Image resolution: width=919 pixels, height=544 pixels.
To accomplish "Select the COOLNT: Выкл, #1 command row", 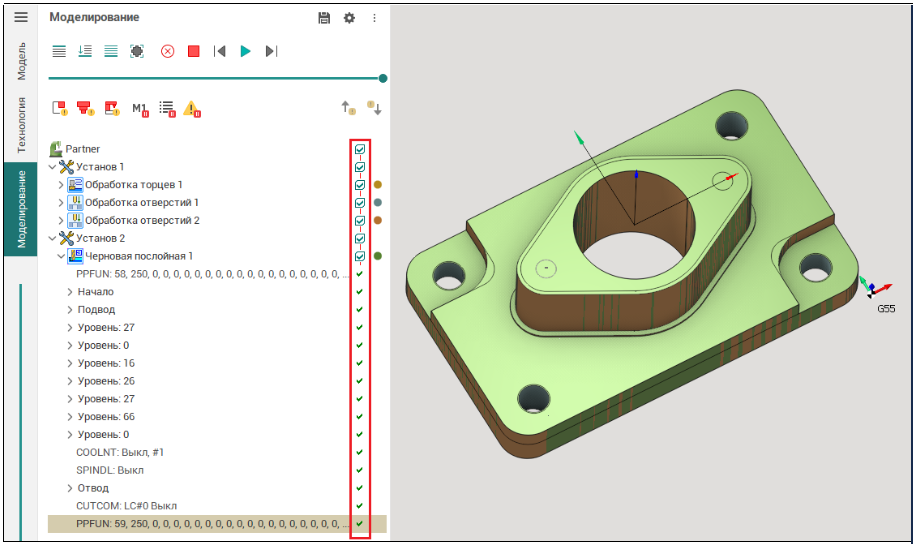I will [120, 452].
